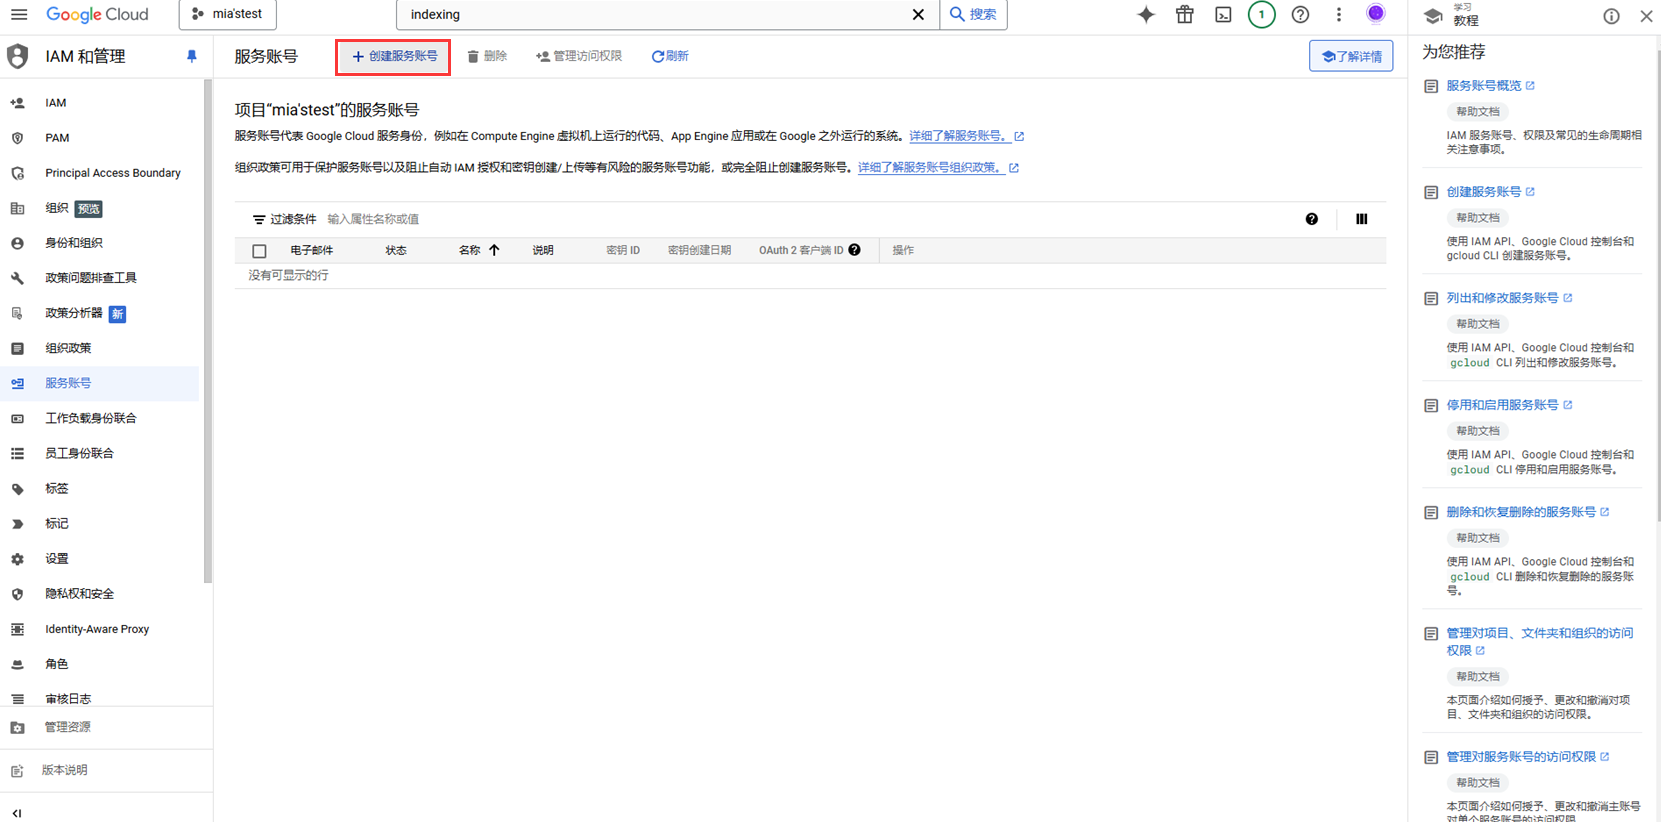Open 标记 sidebar item
The image size is (1661, 822).
[100, 524]
